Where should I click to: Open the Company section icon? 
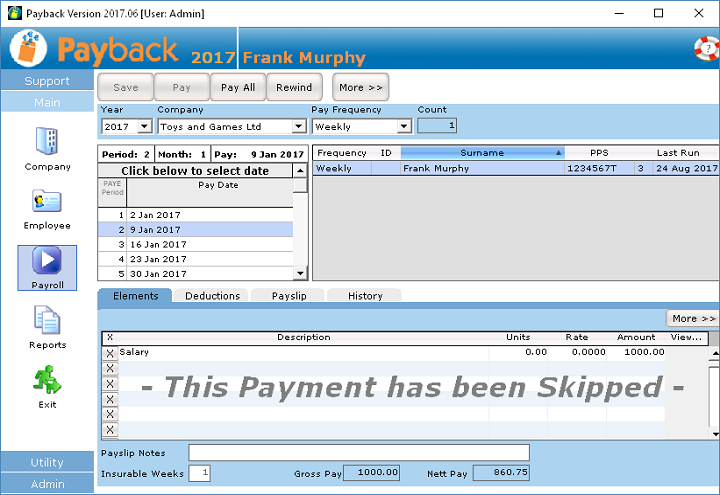(47, 142)
